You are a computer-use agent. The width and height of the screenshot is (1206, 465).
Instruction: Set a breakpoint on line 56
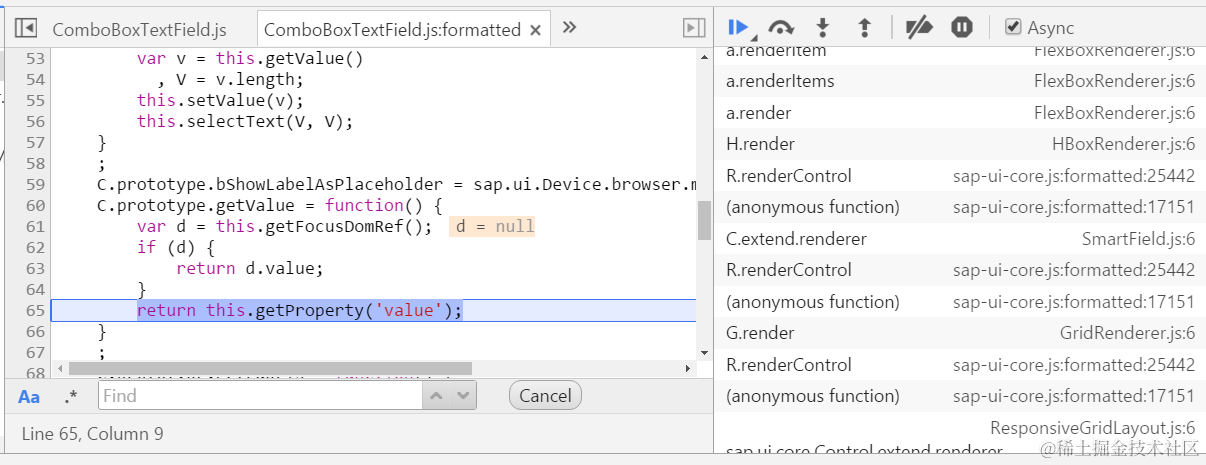[35, 121]
